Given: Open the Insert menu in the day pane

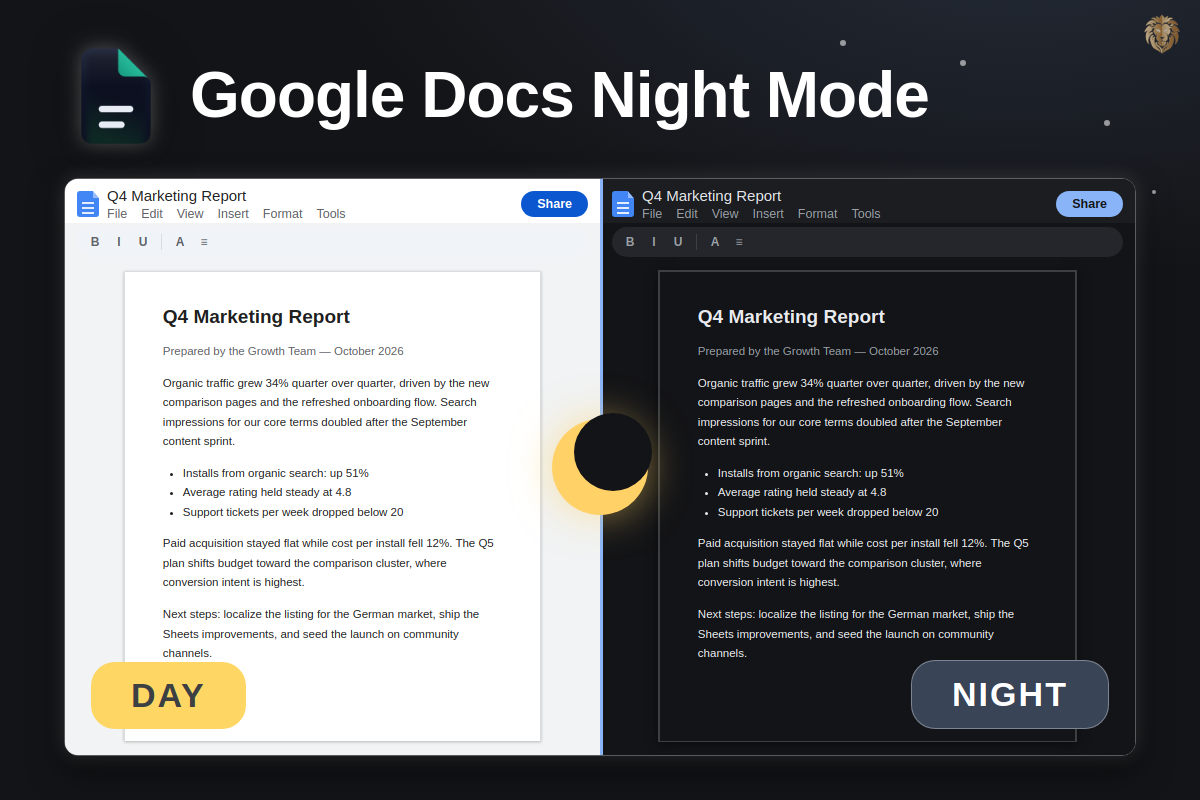Looking at the screenshot, I should click(233, 214).
